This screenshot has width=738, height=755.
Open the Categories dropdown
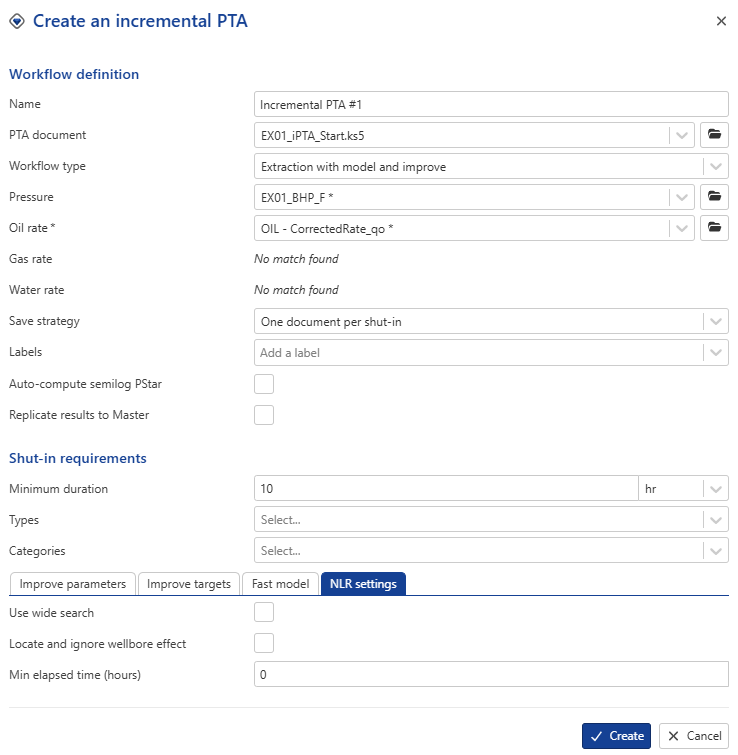click(715, 551)
